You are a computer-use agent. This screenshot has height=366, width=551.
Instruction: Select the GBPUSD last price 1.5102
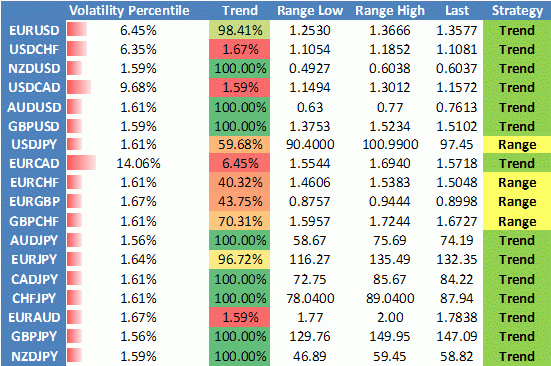[x=456, y=126]
